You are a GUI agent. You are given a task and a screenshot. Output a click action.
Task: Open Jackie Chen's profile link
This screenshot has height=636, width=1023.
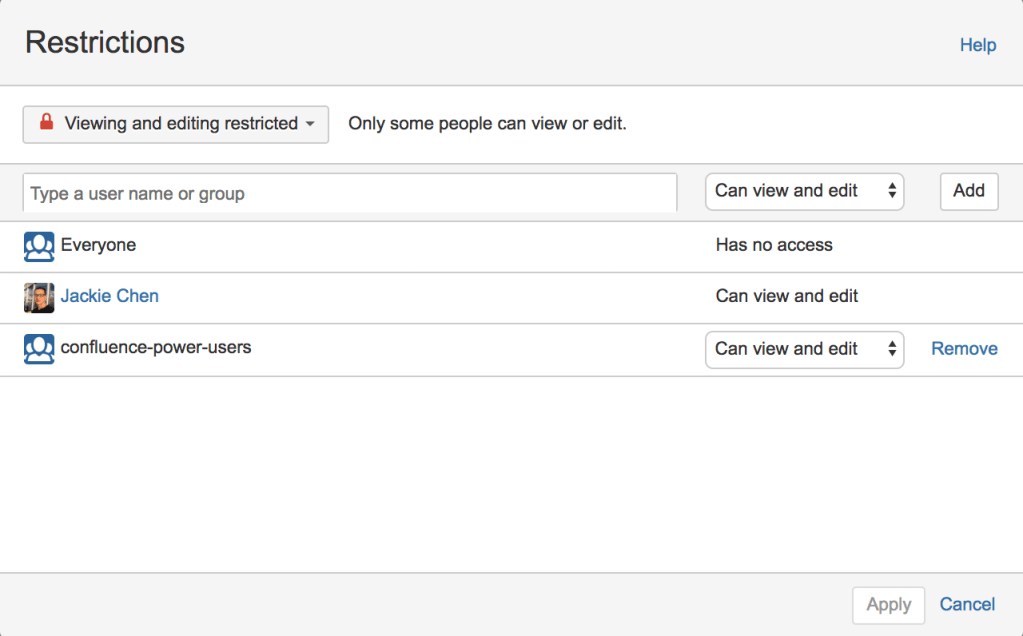tap(110, 296)
